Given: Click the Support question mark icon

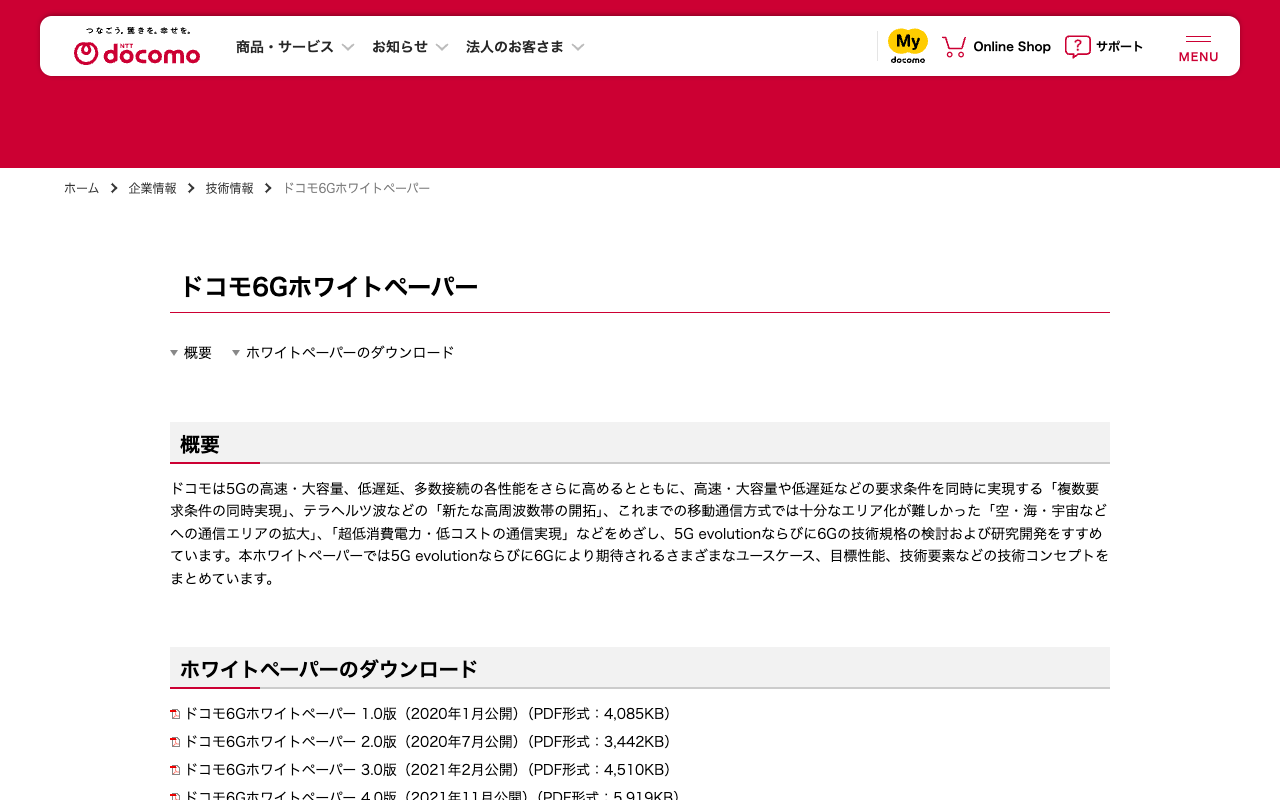Looking at the screenshot, I should tap(1077, 46).
